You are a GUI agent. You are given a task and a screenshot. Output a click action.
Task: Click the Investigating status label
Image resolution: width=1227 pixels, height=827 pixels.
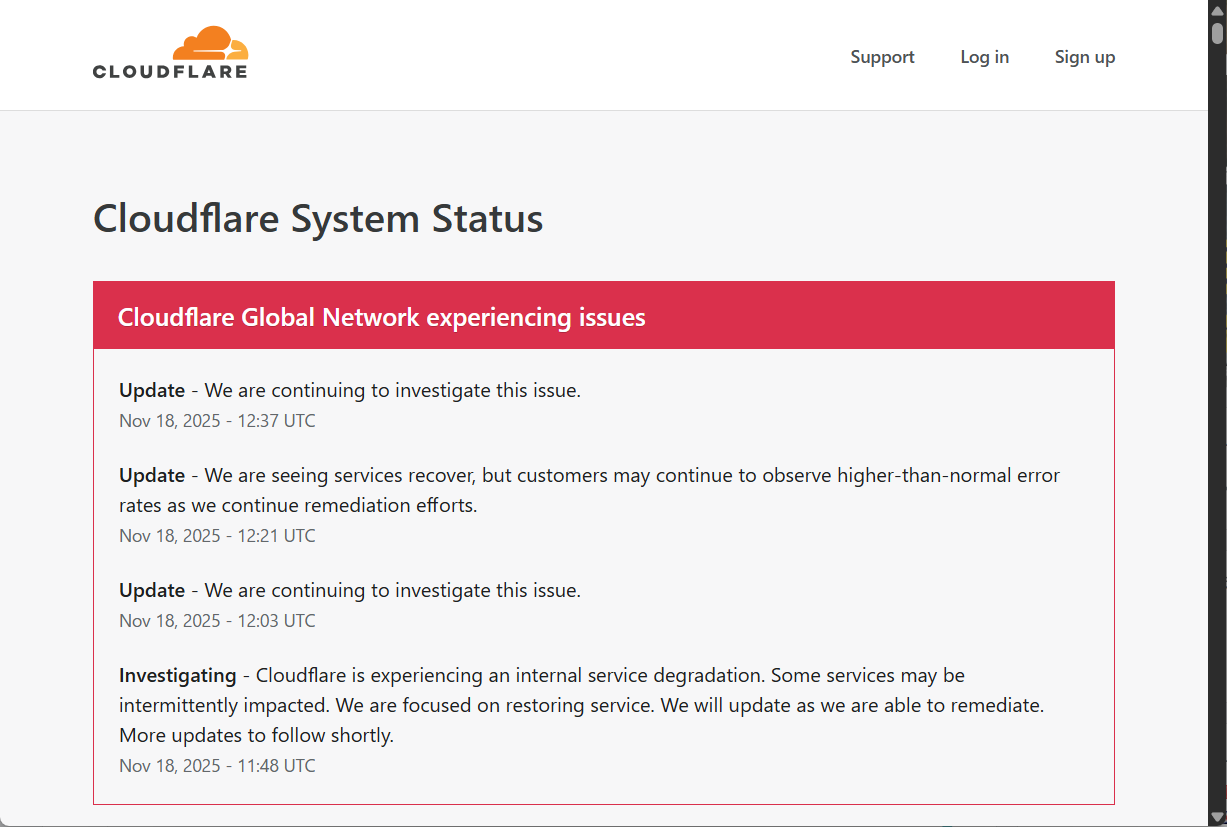coord(177,675)
